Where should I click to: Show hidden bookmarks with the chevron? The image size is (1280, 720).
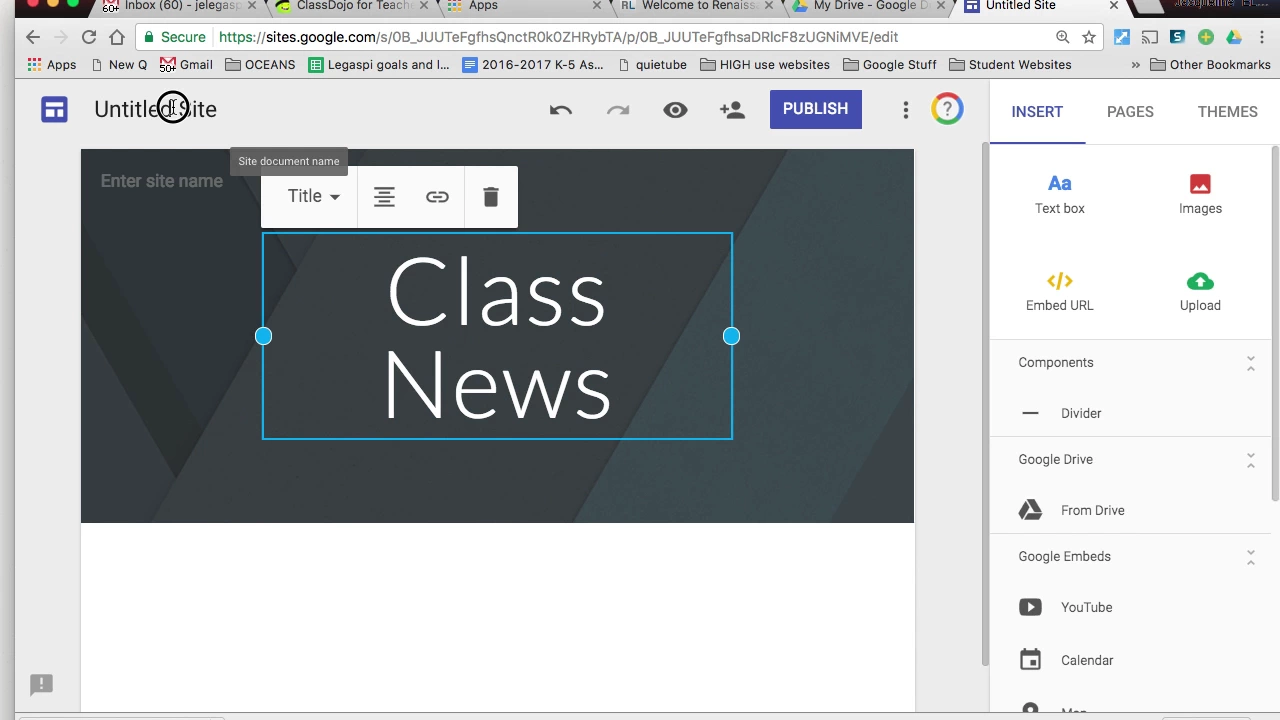[x=1135, y=65]
